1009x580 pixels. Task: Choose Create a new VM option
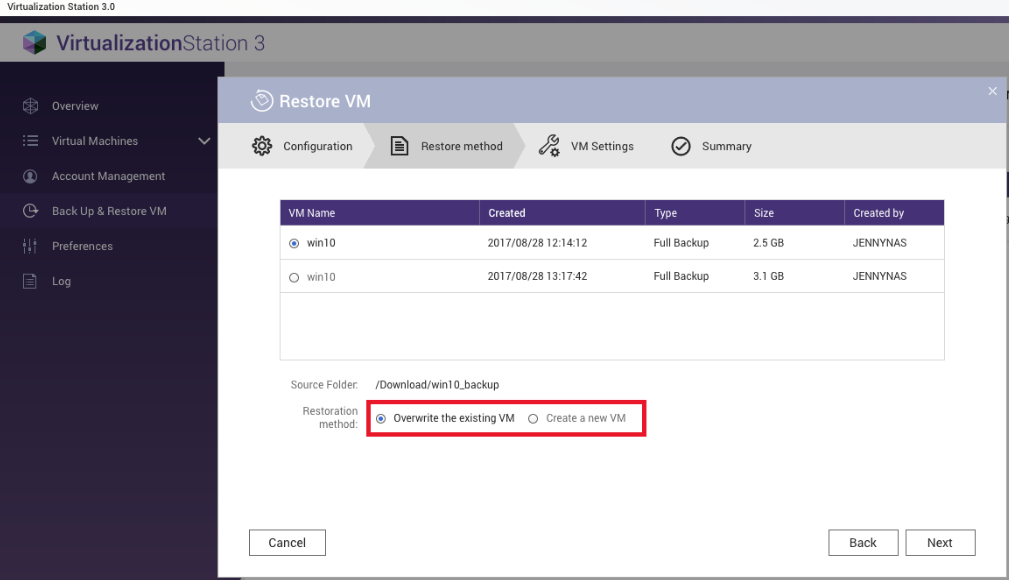(533, 418)
